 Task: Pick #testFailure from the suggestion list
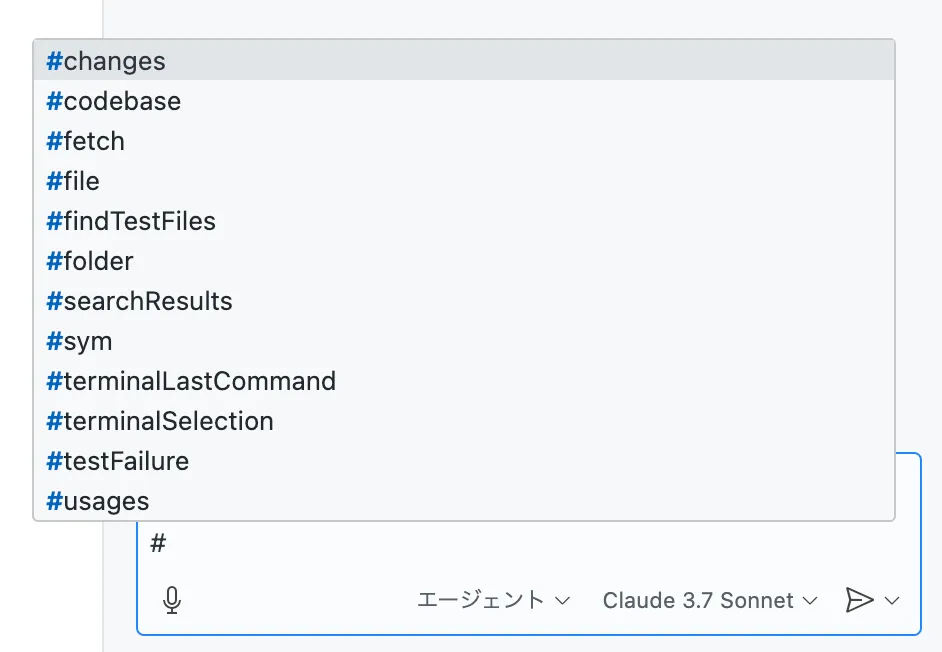[116, 461]
